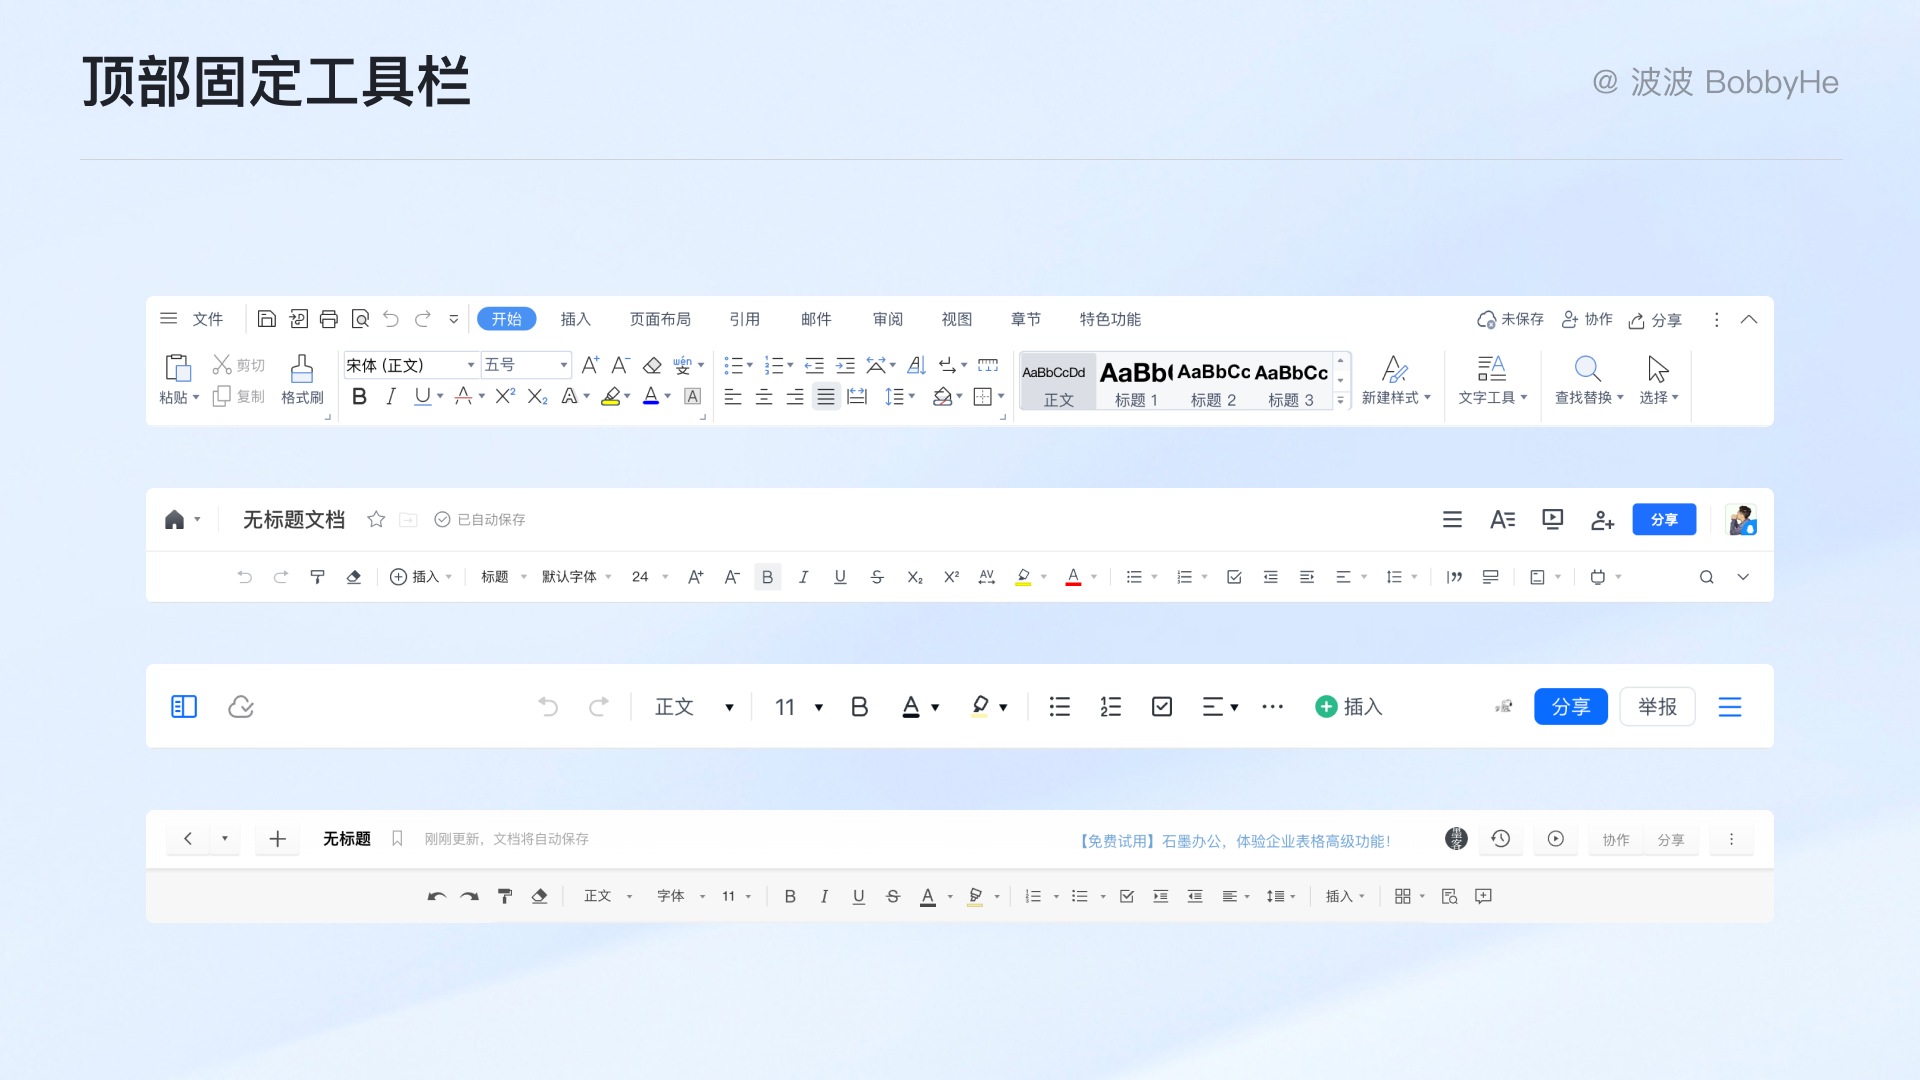Toggle the checkbox list in third toolbar
The height and width of the screenshot is (1080, 1920).
pos(1161,707)
